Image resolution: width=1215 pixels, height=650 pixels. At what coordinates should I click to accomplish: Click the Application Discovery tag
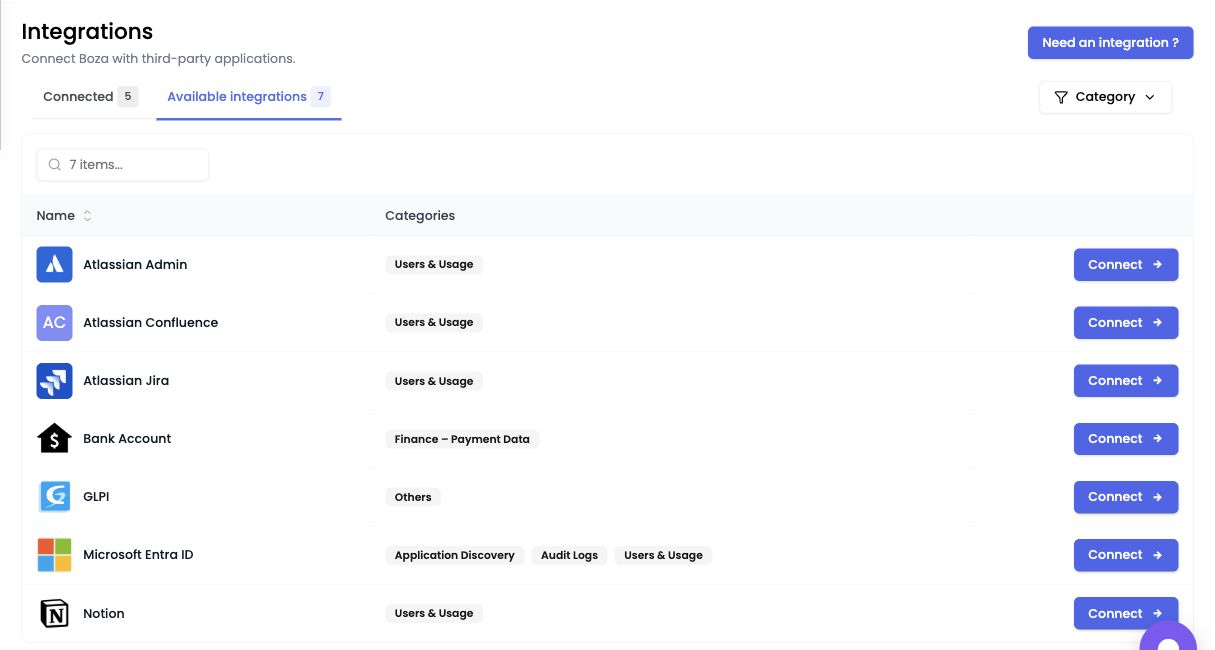[x=455, y=555]
